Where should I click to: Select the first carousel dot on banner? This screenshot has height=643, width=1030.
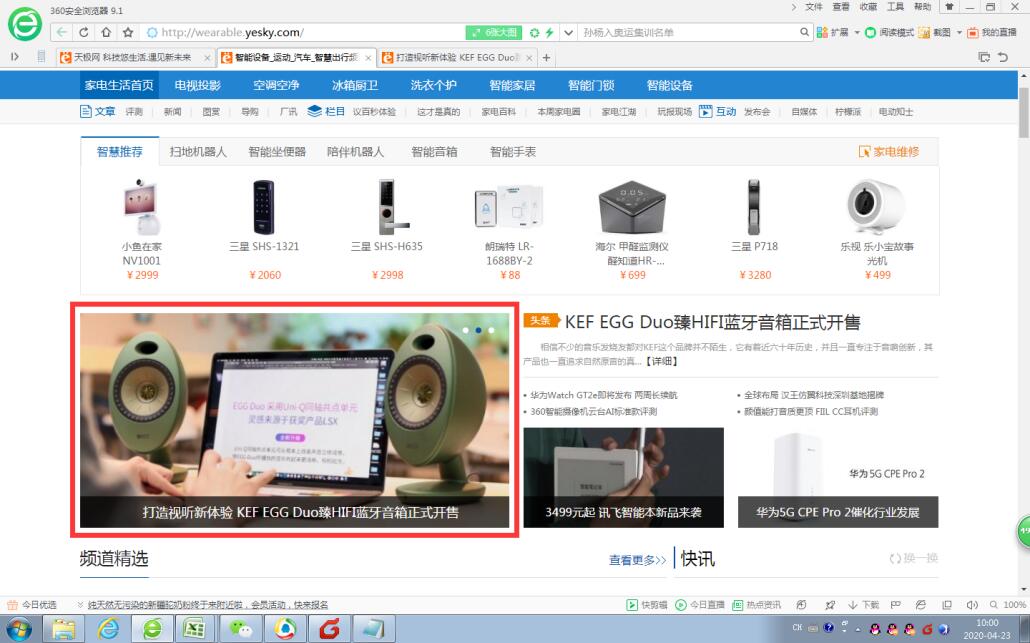click(466, 330)
